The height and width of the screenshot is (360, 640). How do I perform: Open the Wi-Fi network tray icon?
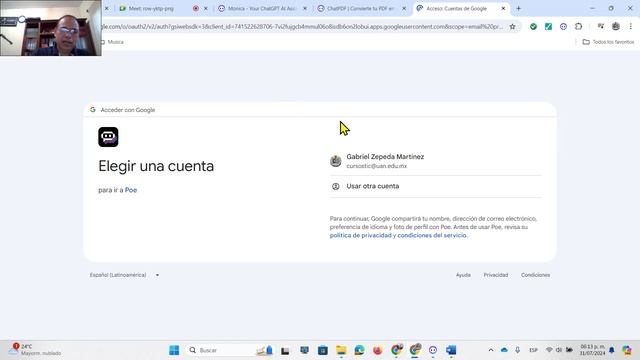point(549,350)
